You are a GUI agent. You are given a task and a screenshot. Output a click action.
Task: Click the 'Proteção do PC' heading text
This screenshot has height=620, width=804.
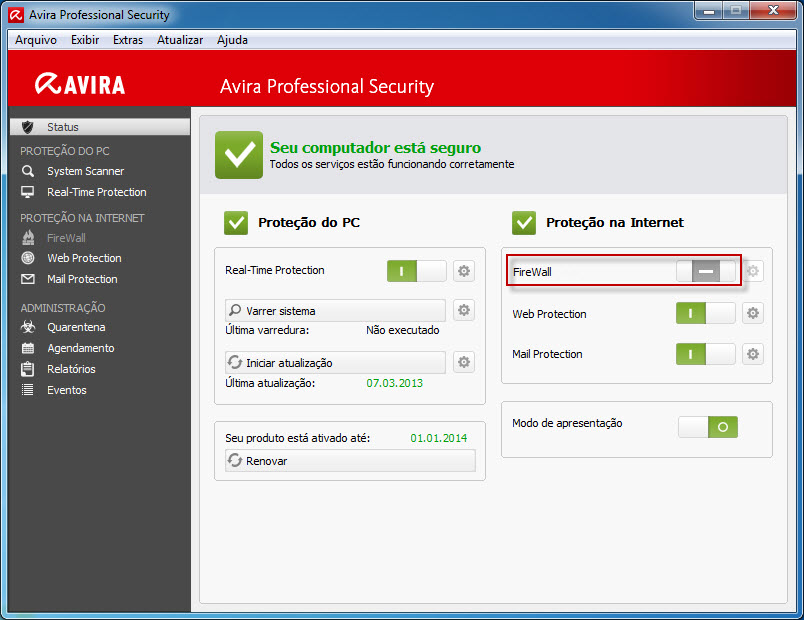click(309, 223)
